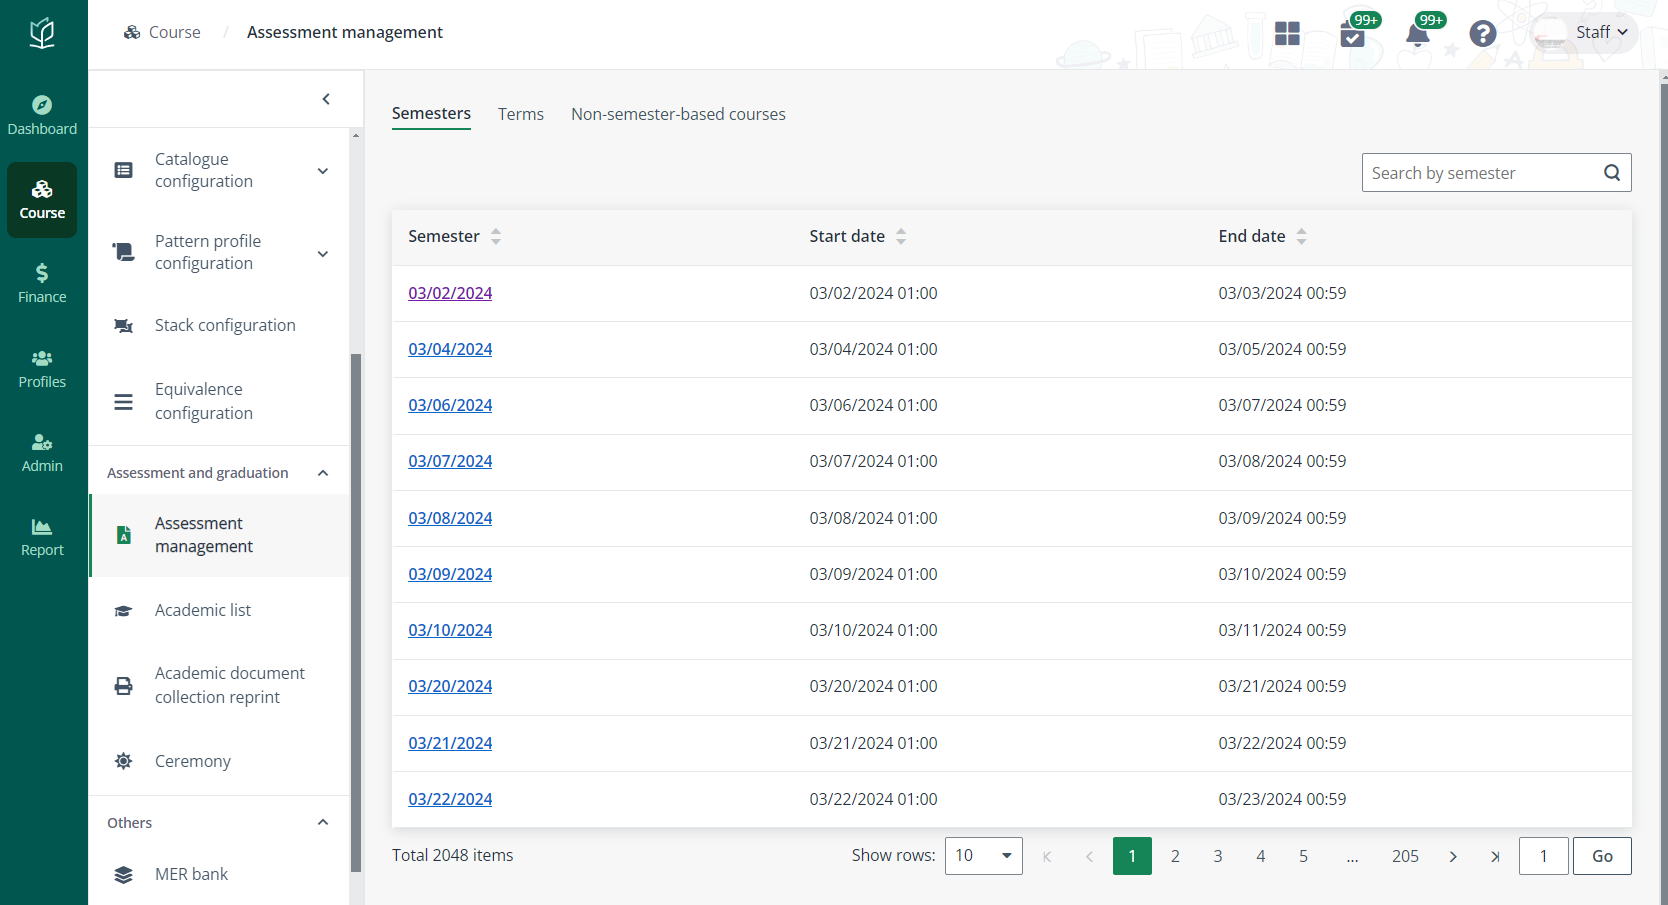Image resolution: width=1668 pixels, height=905 pixels.
Task: Click the Stack configuration icon
Action: point(123,326)
